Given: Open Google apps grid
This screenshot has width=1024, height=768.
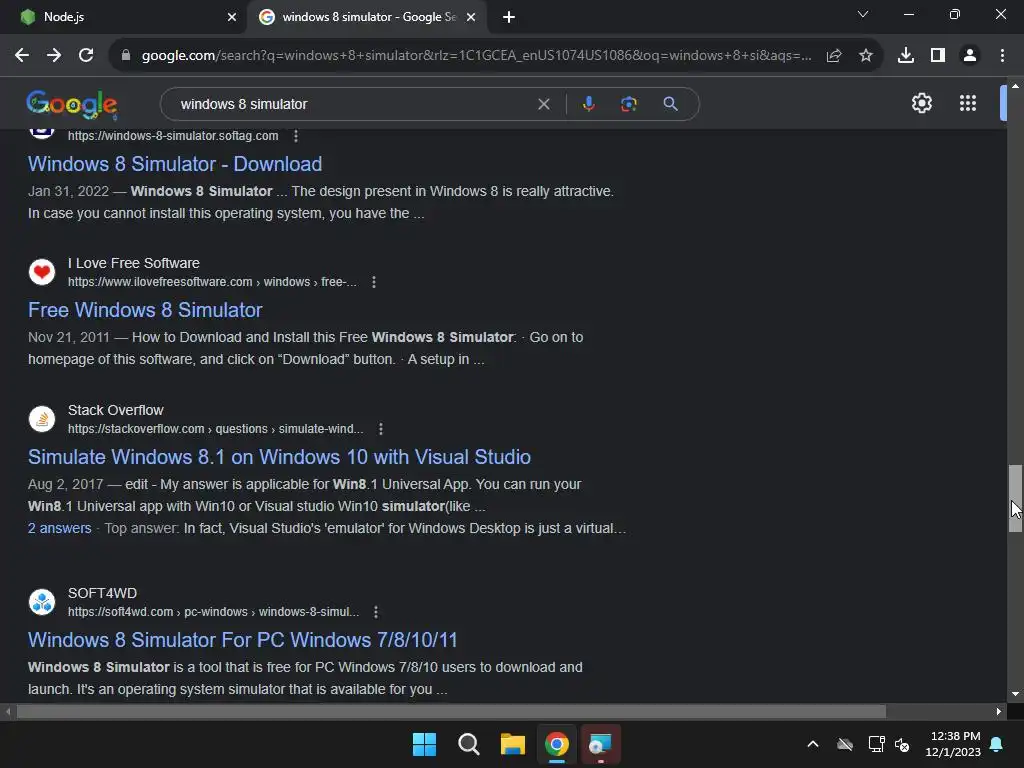Looking at the screenshot, I should click(x=968, y=103).
